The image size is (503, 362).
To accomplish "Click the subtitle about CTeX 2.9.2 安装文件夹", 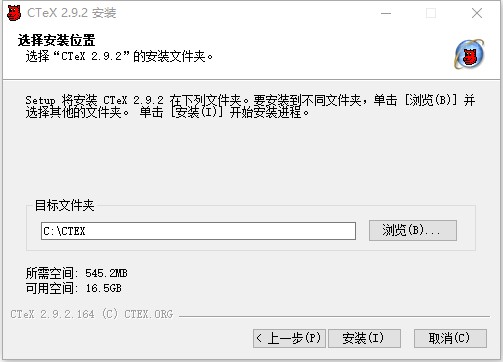I will click(x=119, y=56).
